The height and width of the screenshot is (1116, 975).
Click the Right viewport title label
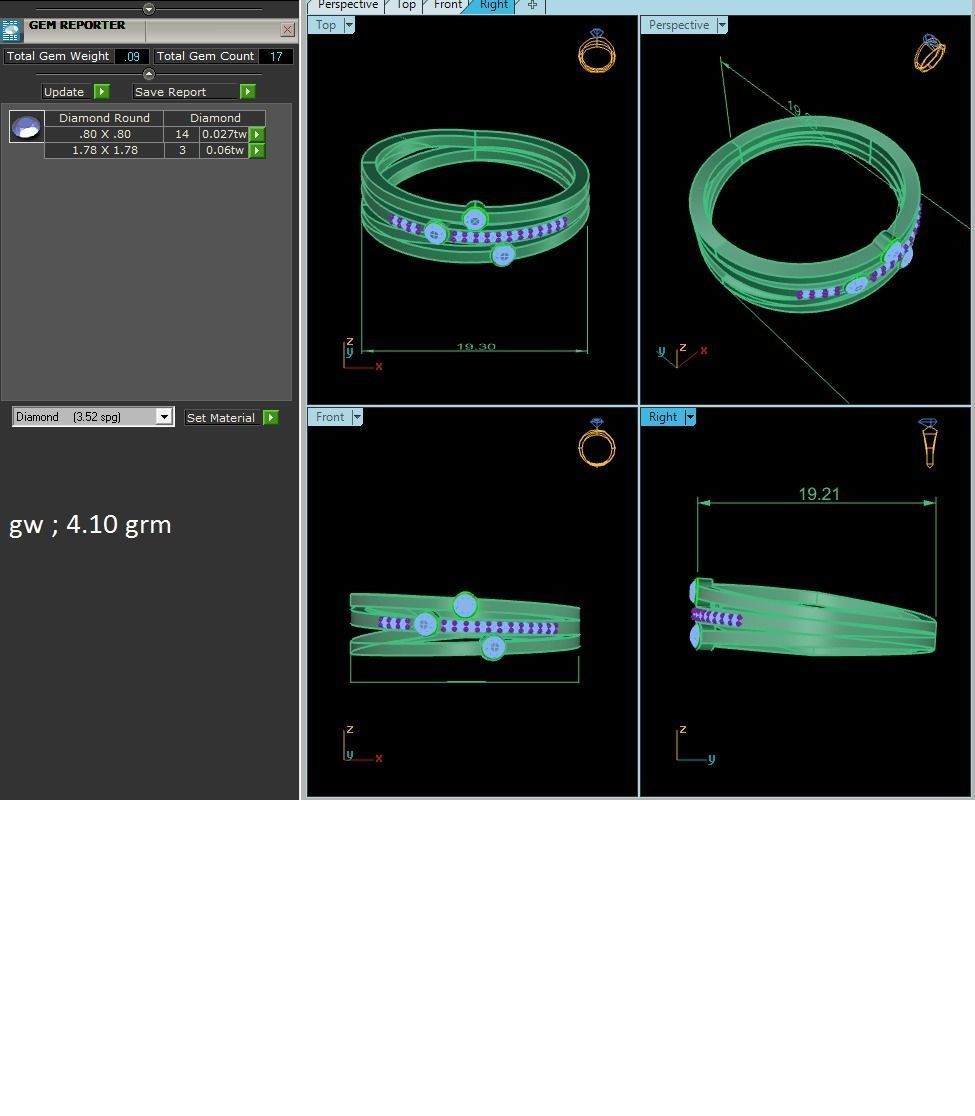tap(663, 417)
